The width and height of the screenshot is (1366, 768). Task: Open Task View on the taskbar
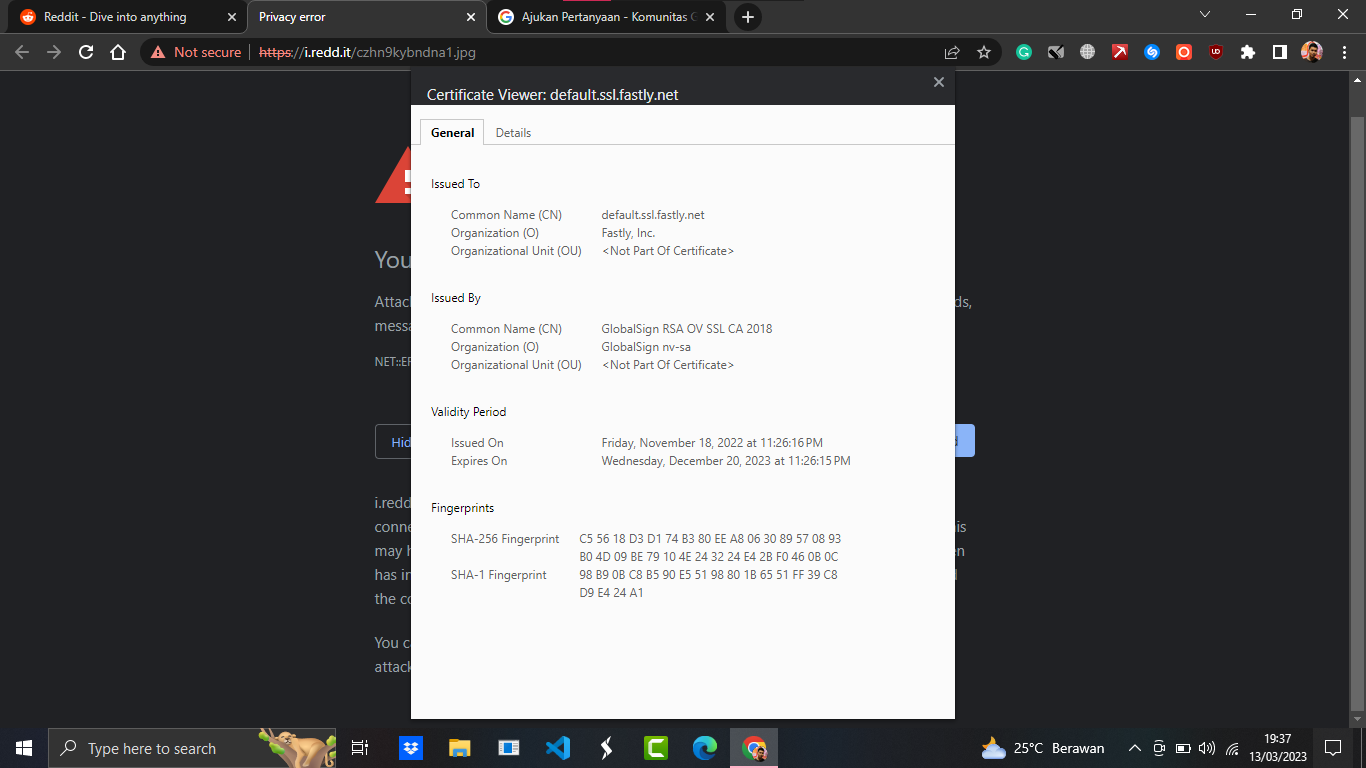[x=360, y=748]
